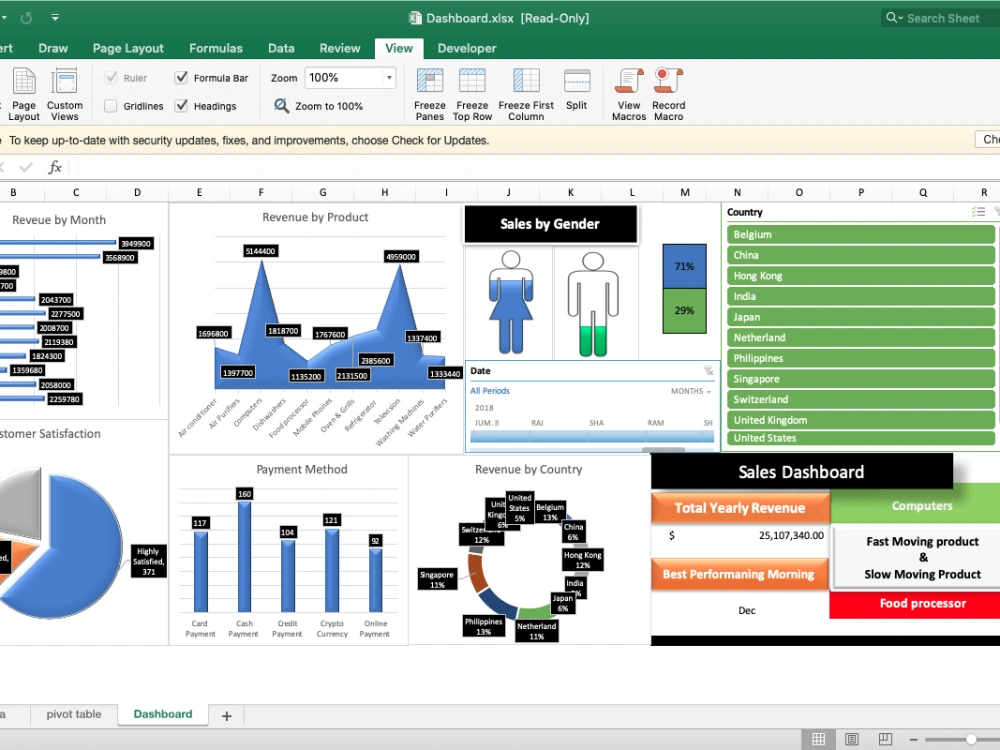This screenshot has height=750, width=1000.
Task: Select Japan in the Country slicer
Action: (x=860, y=316)
